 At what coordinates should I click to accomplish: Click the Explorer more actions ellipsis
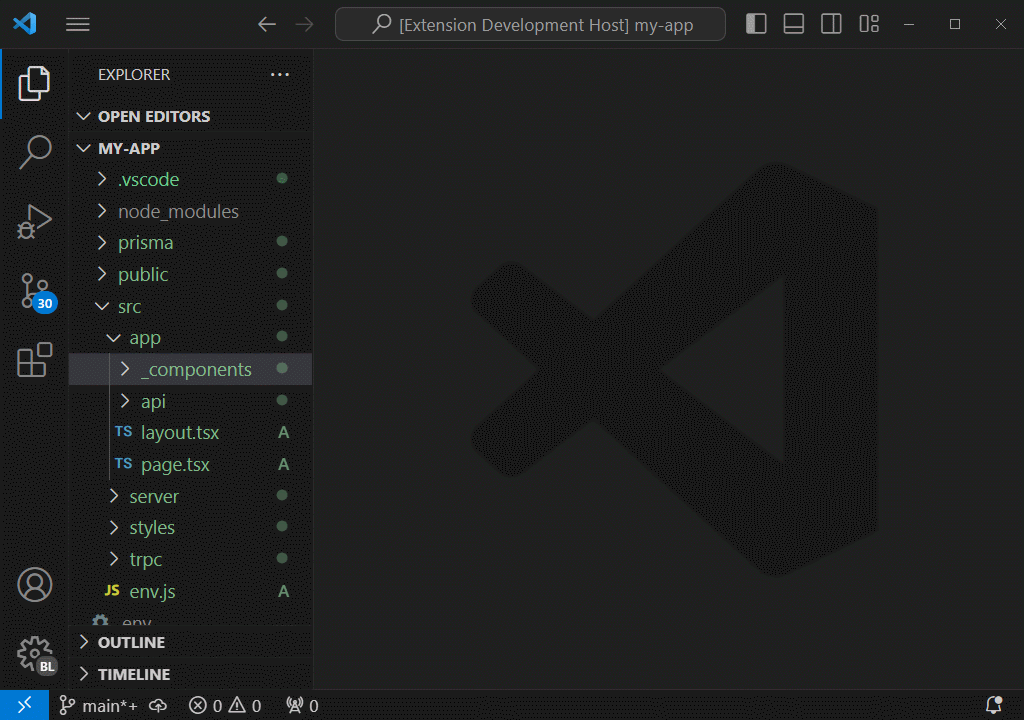click(x=280, y=74)
